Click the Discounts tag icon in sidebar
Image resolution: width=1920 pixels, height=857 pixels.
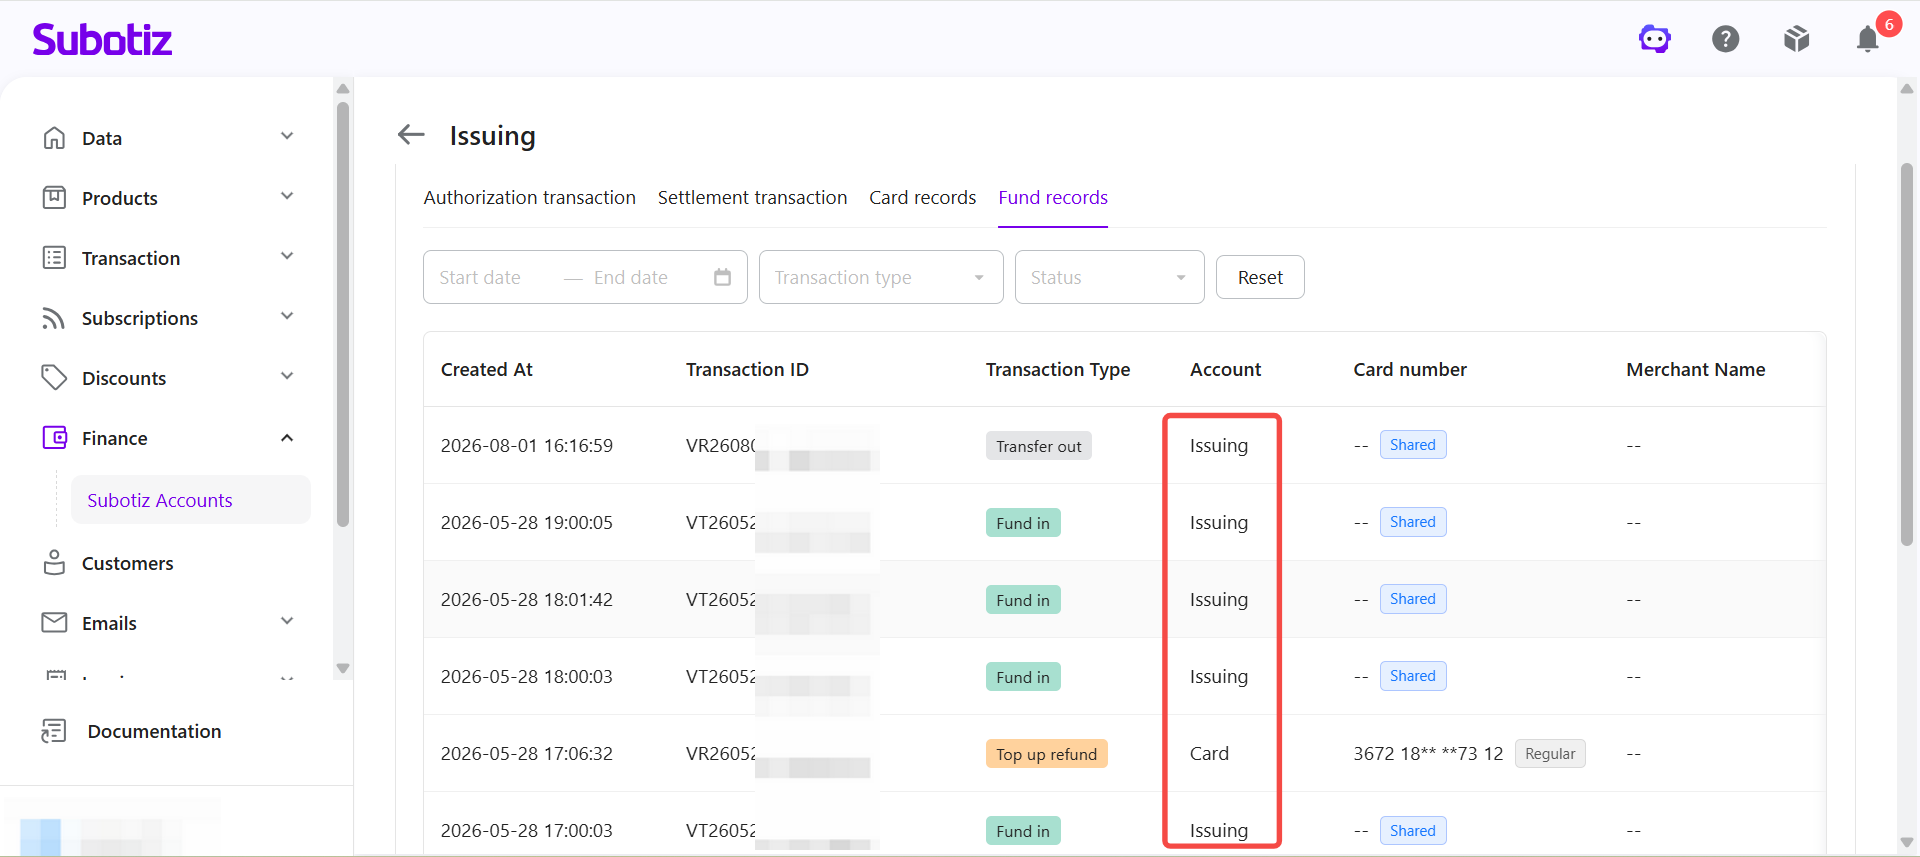(x=54, y=378)
